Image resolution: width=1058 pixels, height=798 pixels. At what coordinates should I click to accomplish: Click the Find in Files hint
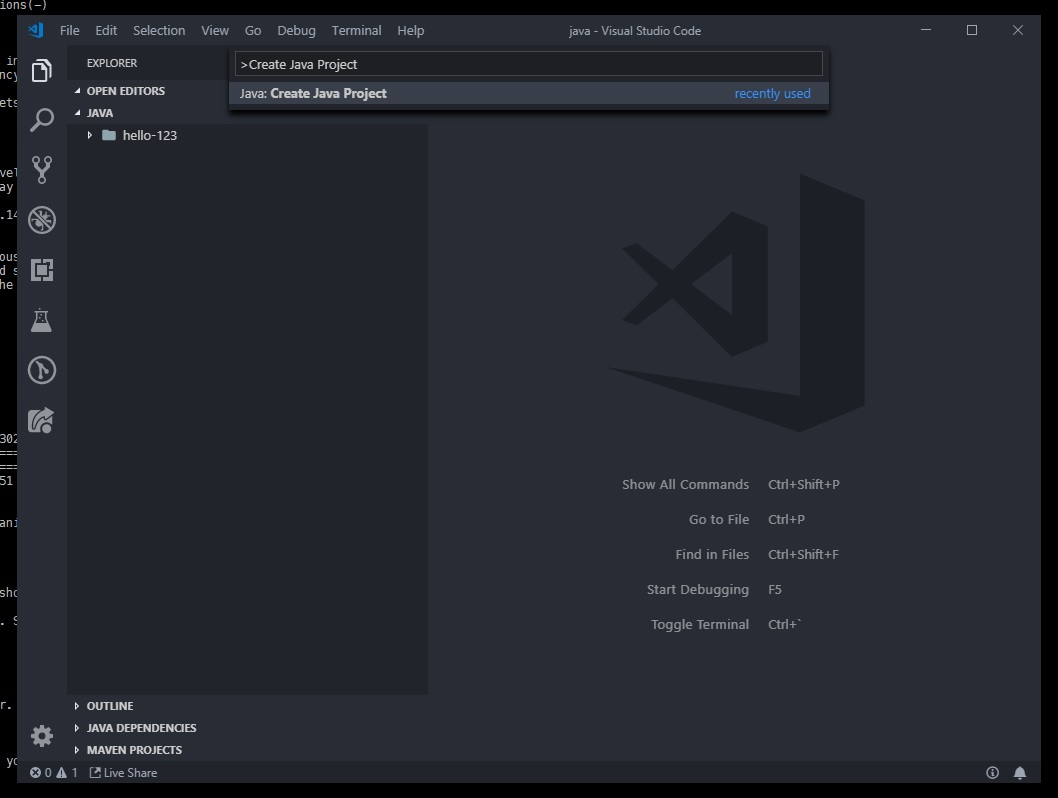(x=712, y=554)
